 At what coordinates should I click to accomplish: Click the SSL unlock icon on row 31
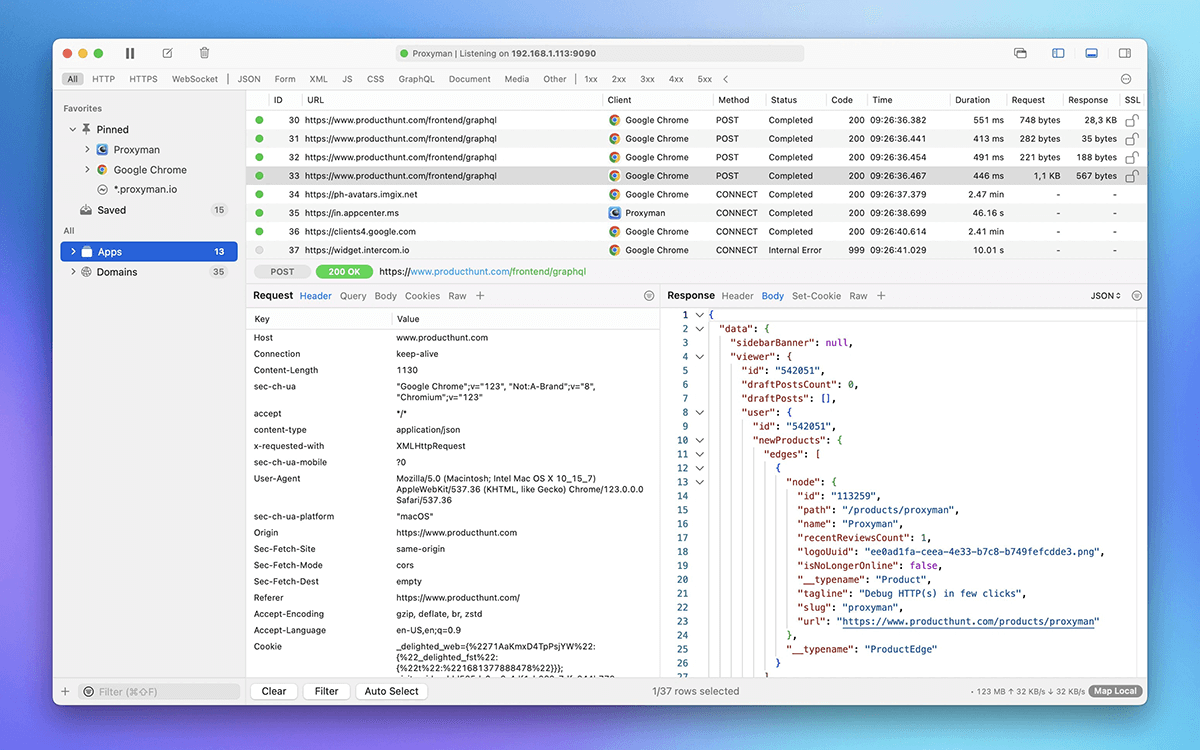click(x=1132, y=139)
